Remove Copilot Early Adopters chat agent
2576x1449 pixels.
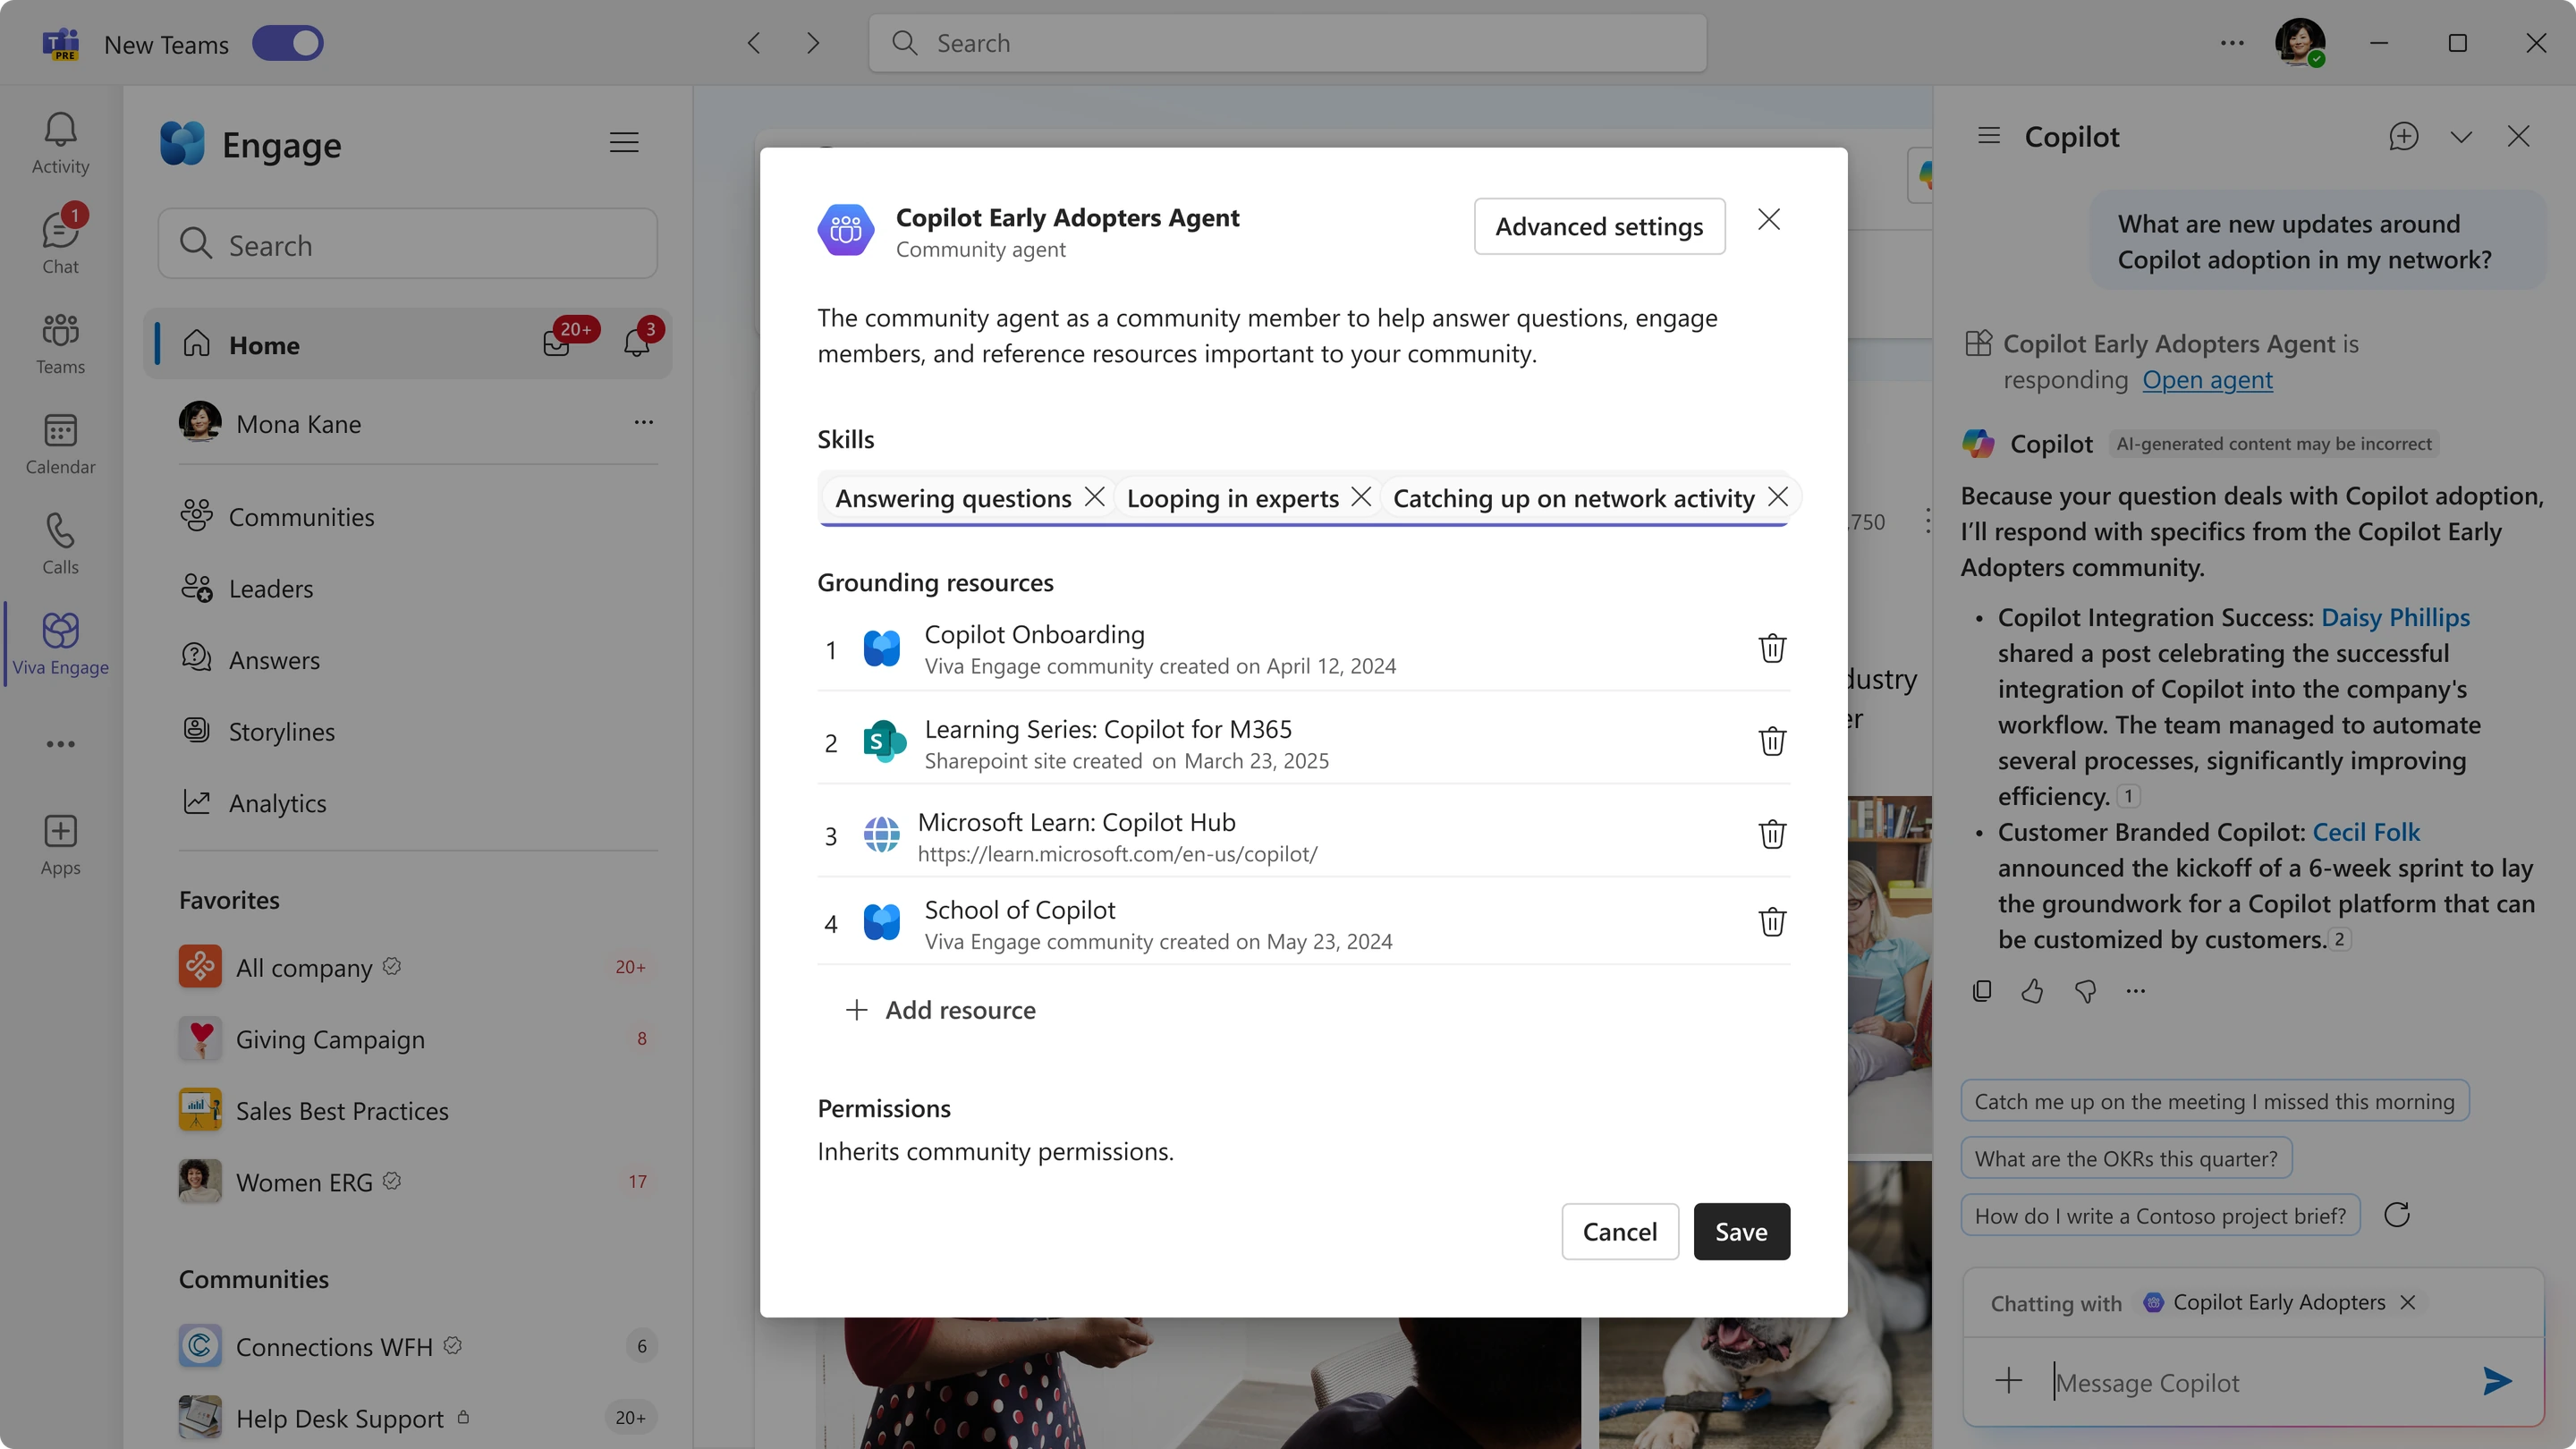[x=2408, y=1302]
